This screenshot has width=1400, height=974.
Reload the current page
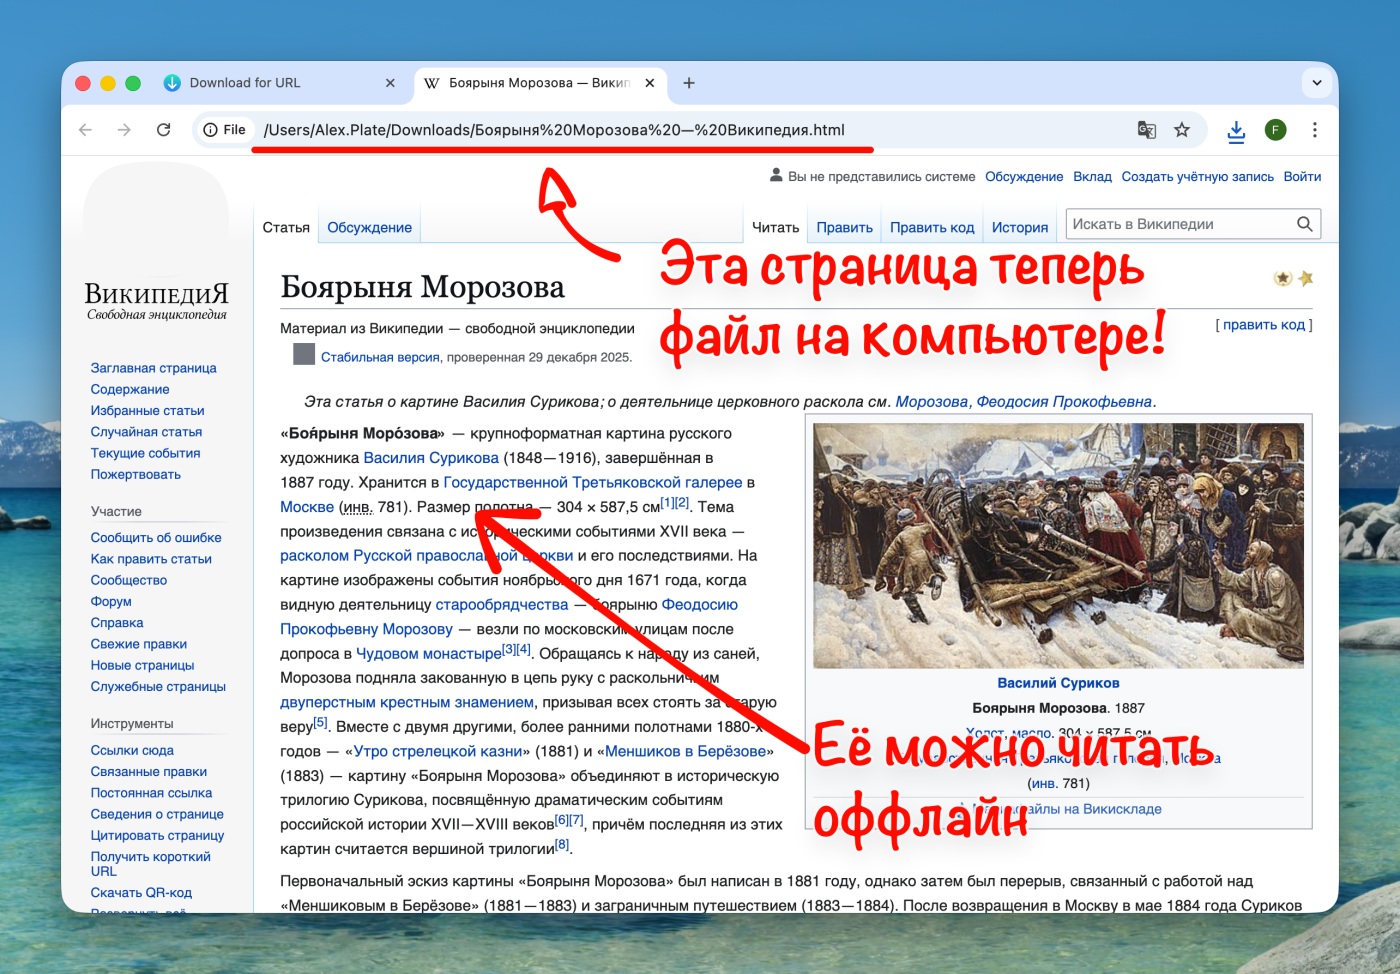tap(163, 130)
